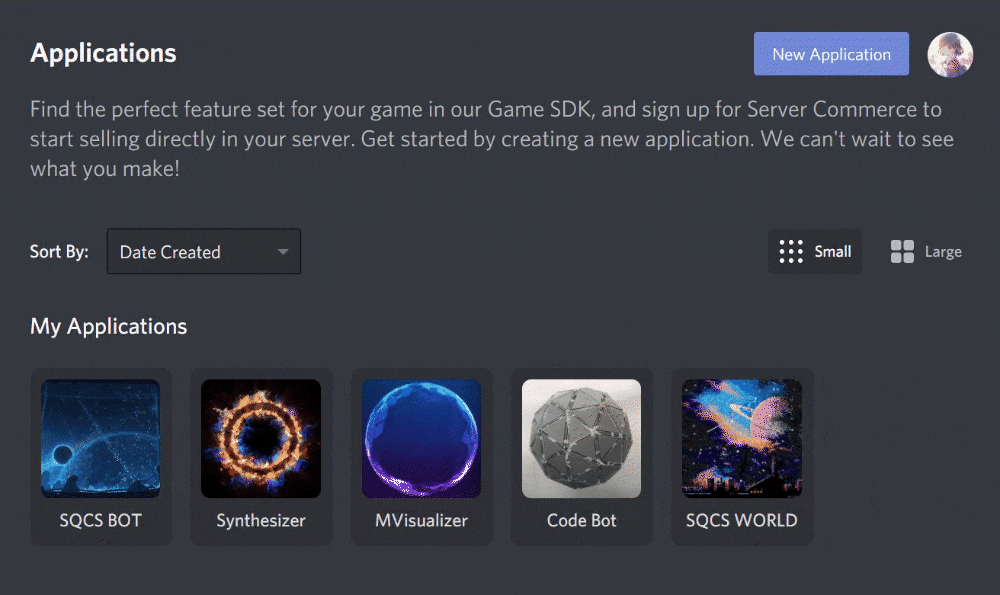Image resolution: width=1000 pixels, height=595 pixels.
Task: Open the Date Created sort dropdown
Action: pos(203,251)
